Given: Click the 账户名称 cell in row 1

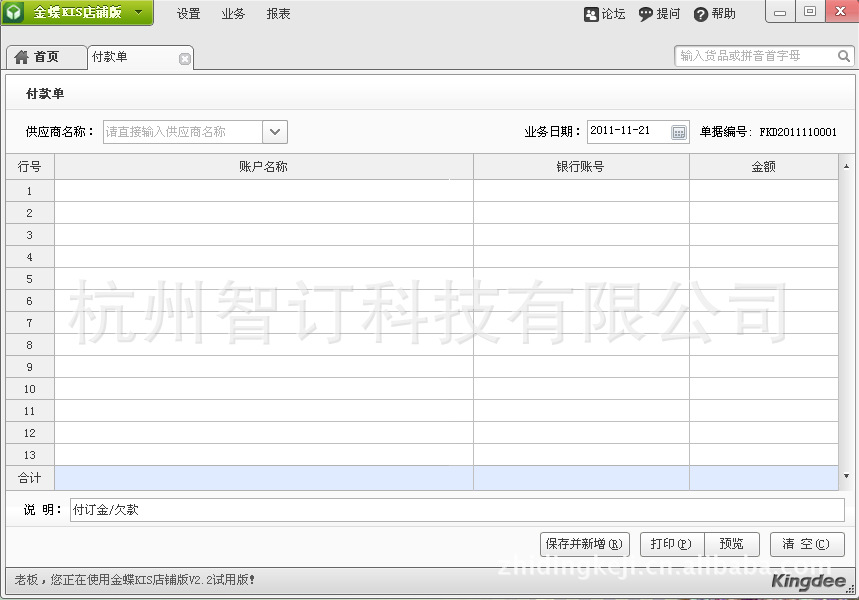Looking at the screenshot, I should [263, 191].
